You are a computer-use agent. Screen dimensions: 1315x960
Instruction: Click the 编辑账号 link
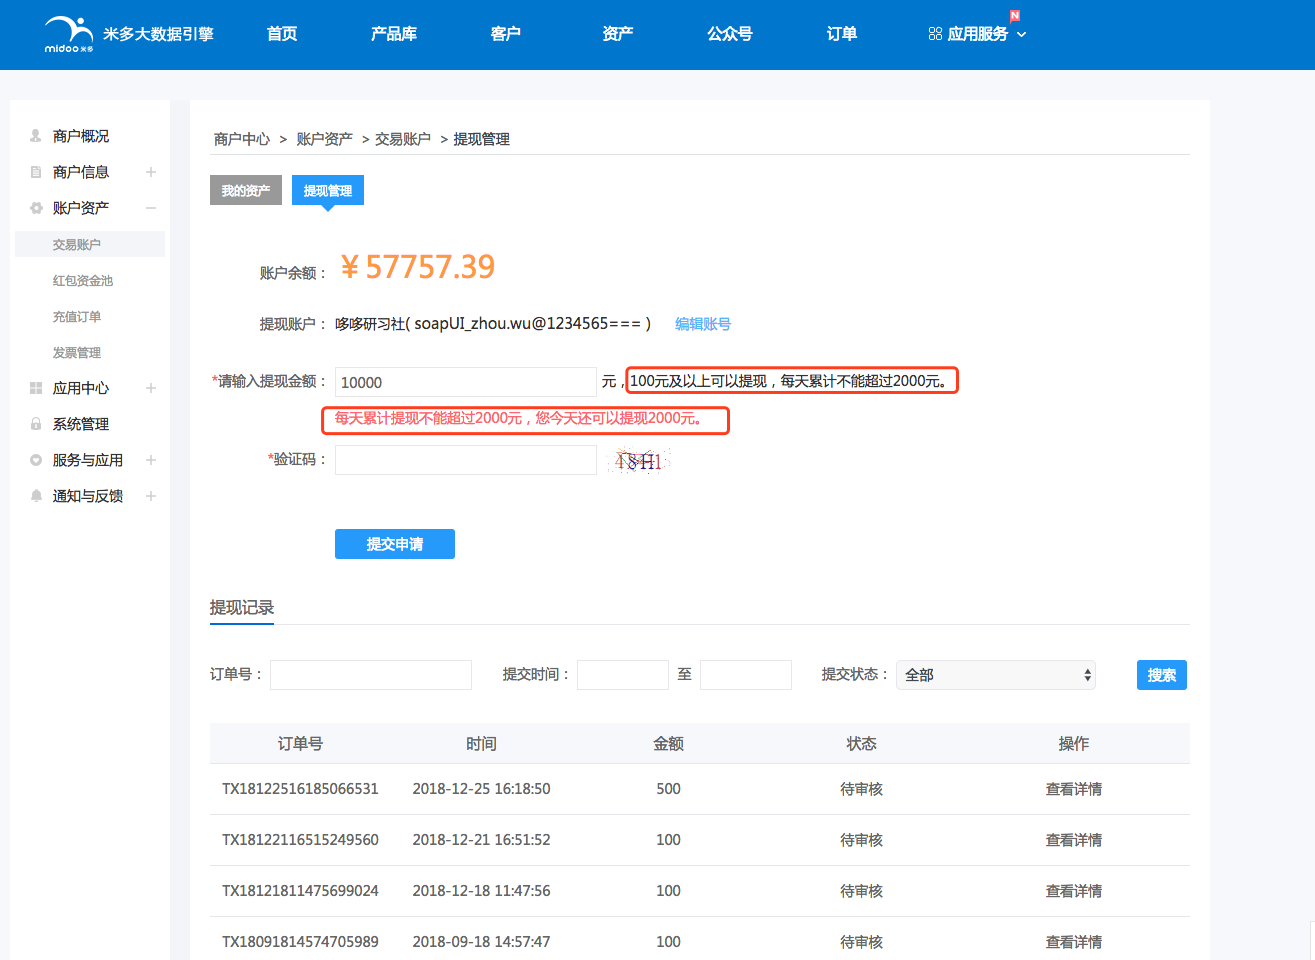(703, 324)
